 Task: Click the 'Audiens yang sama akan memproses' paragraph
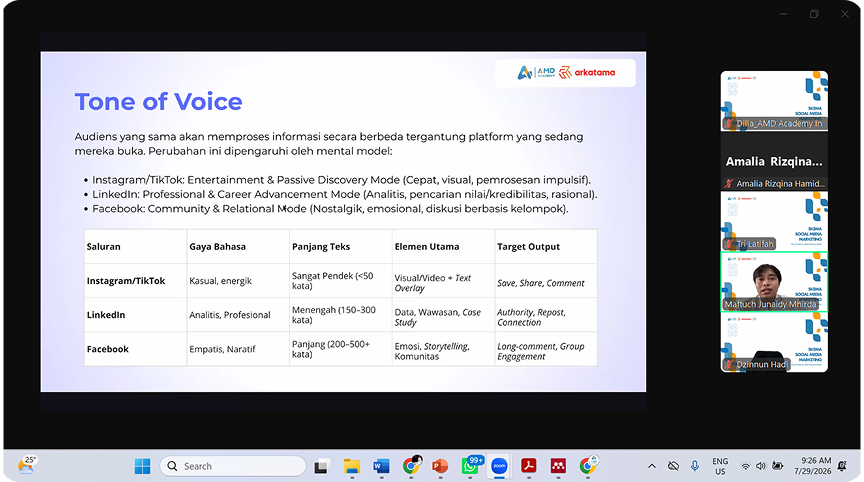[x=329, y=144]
